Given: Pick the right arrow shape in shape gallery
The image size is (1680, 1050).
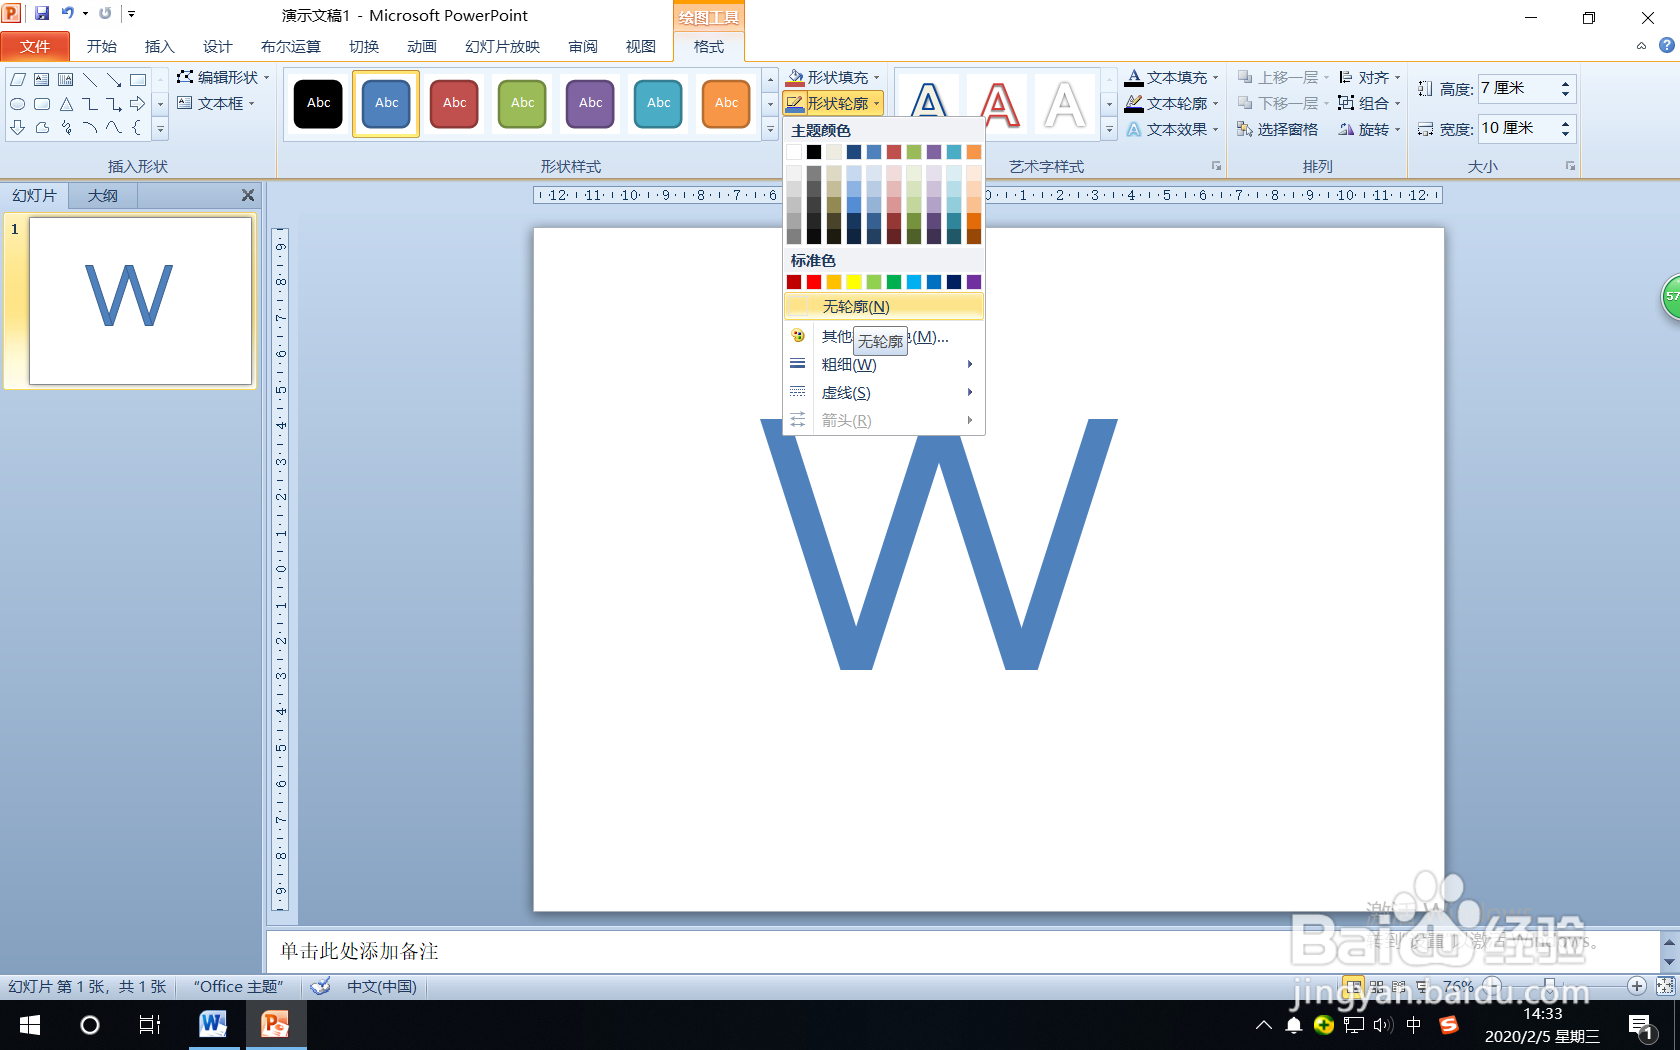Looking at the screenshot, I should (138, 104).
